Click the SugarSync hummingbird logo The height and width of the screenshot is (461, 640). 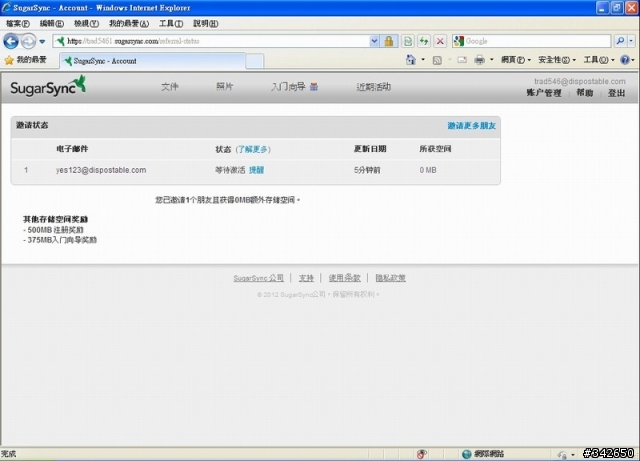[x=48, y=86]
